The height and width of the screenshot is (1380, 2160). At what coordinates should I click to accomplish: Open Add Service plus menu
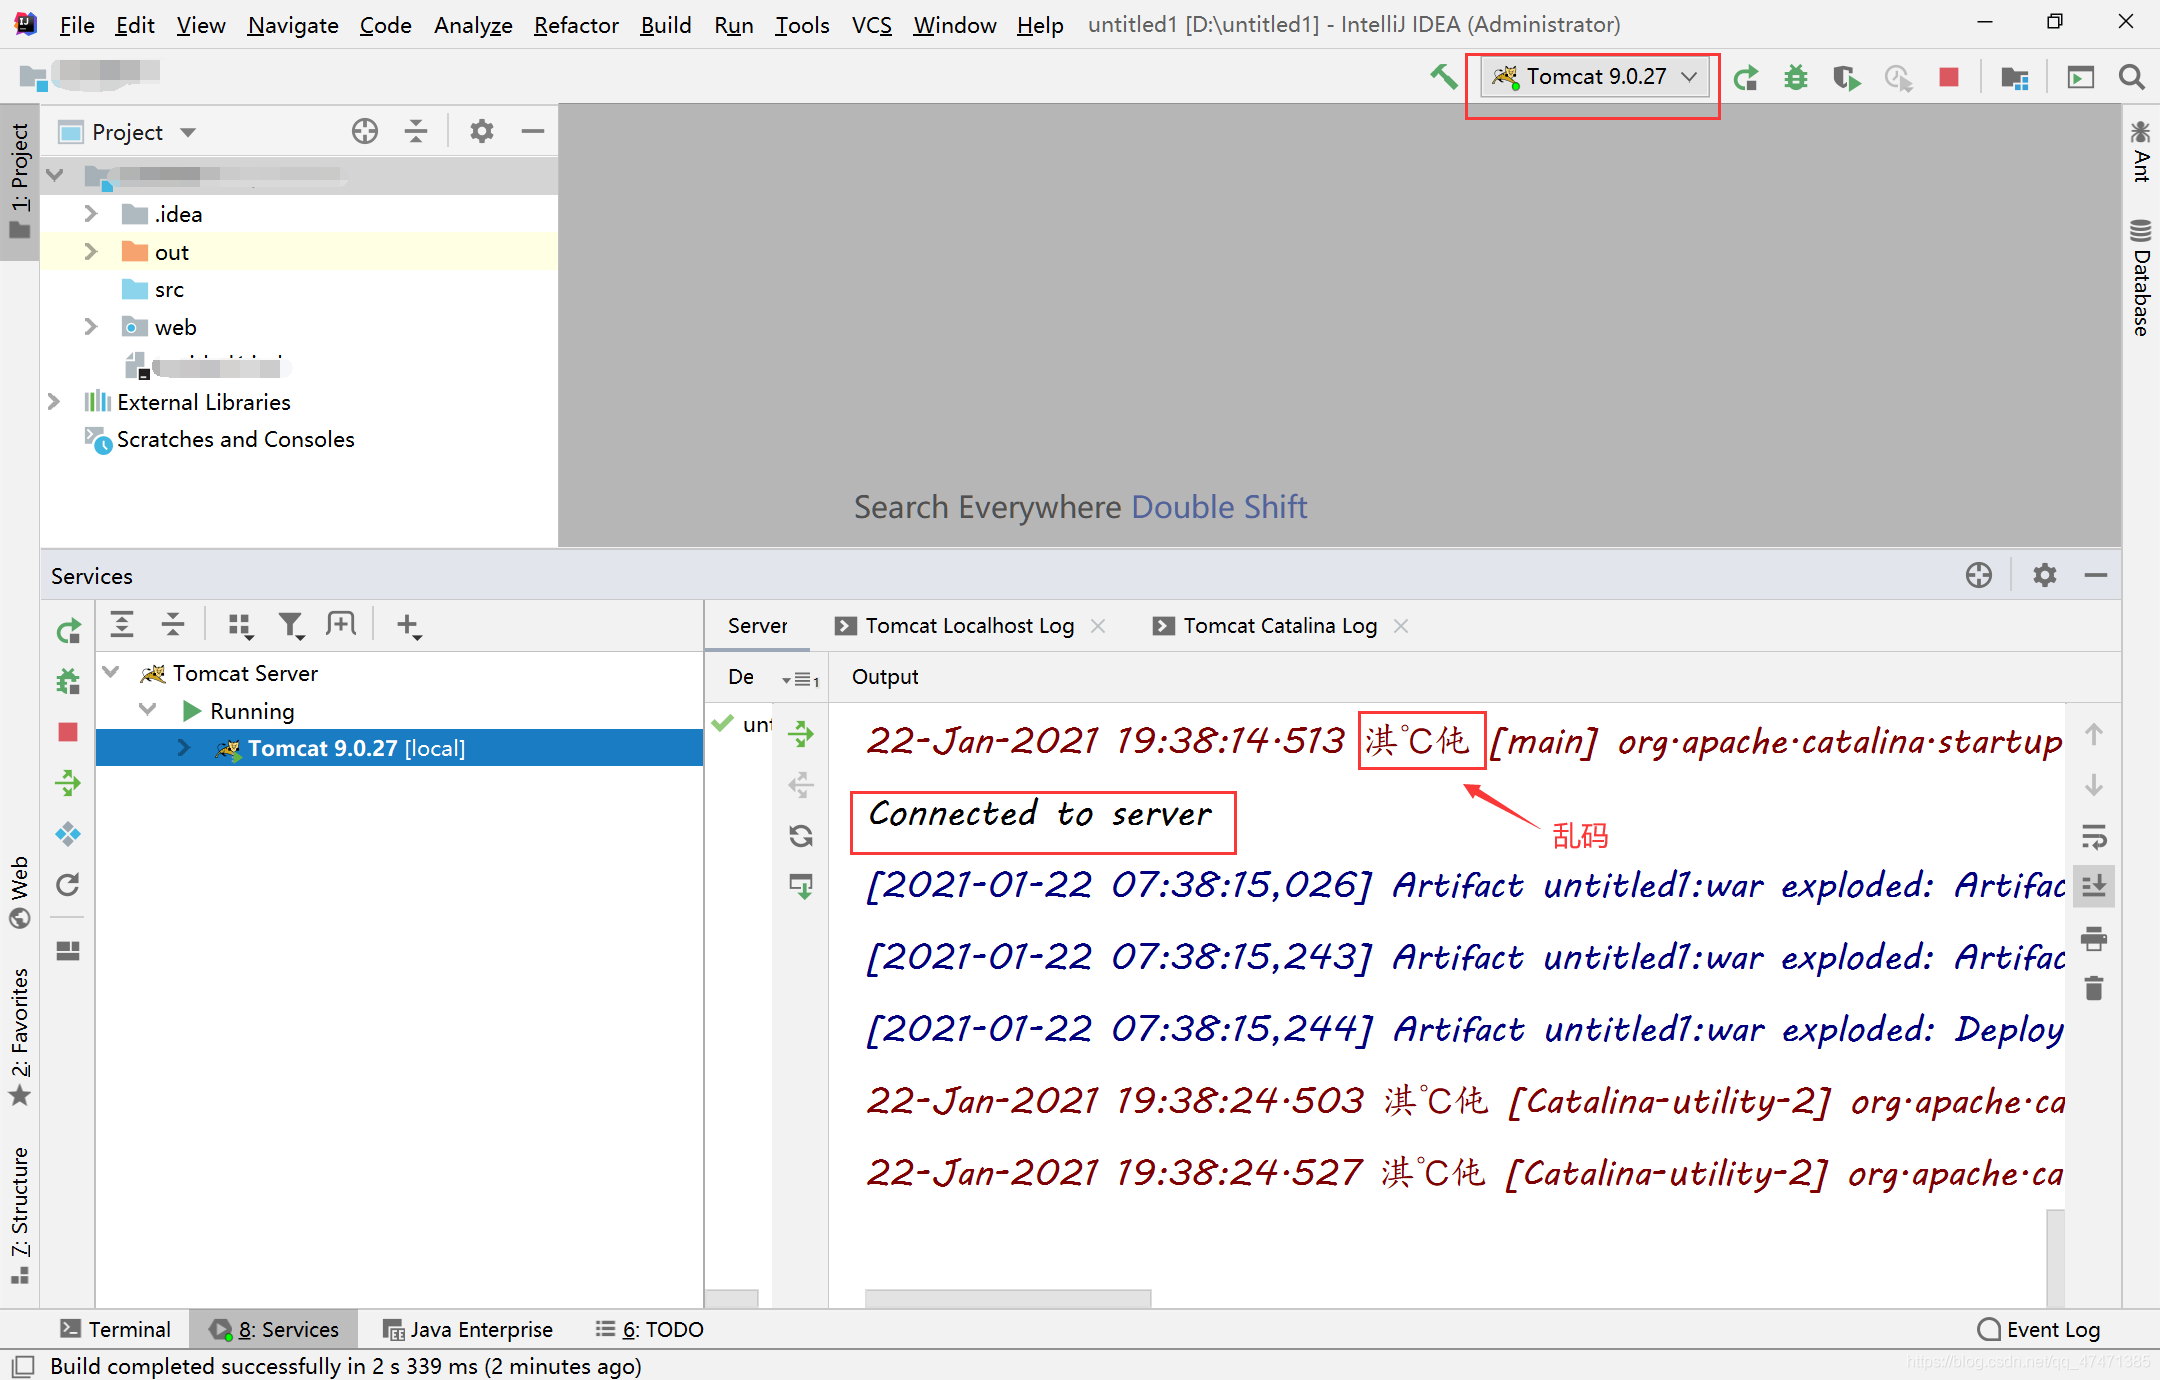click(408, 626)
